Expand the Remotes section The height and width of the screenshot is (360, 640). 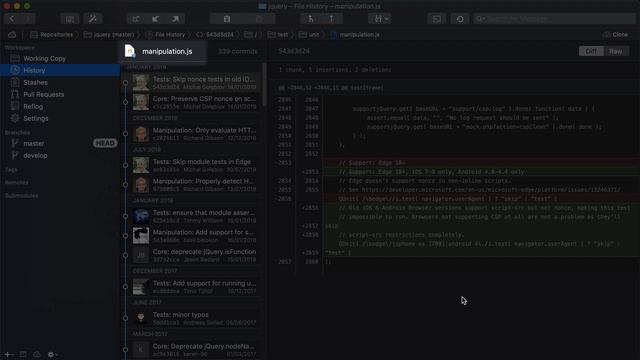click(x=16, y=182)
